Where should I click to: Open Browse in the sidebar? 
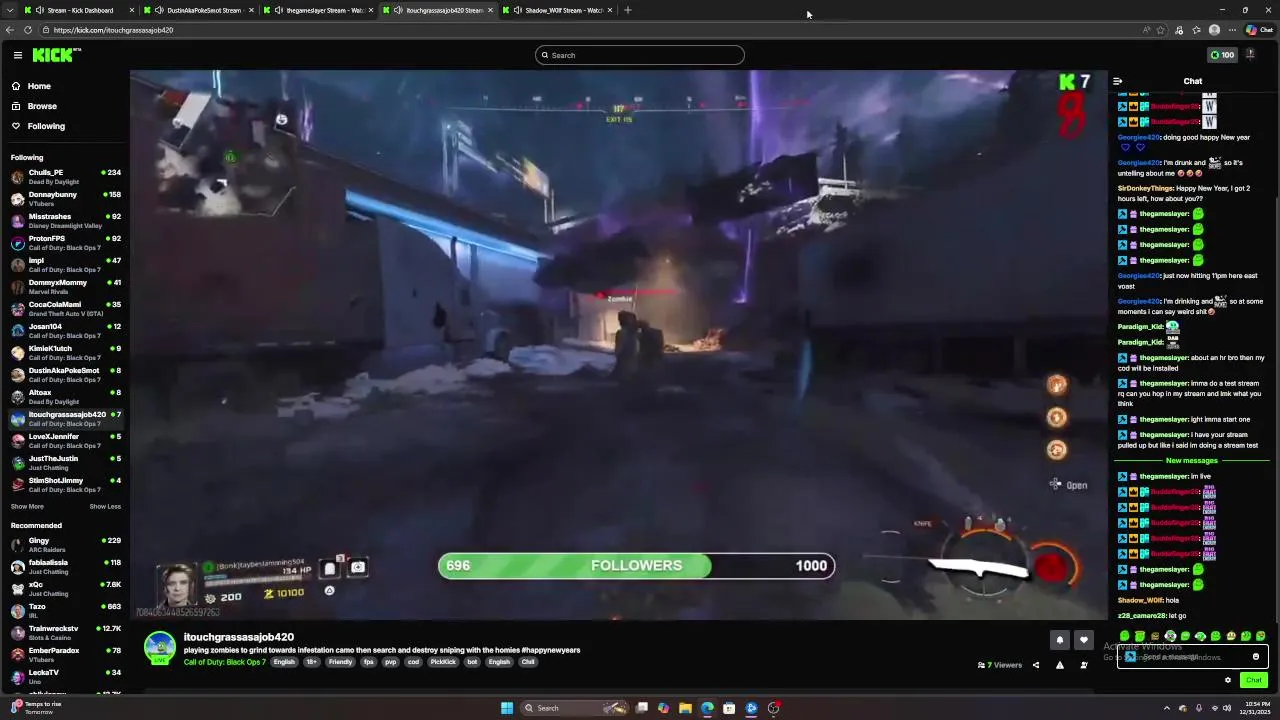[42, 106]
